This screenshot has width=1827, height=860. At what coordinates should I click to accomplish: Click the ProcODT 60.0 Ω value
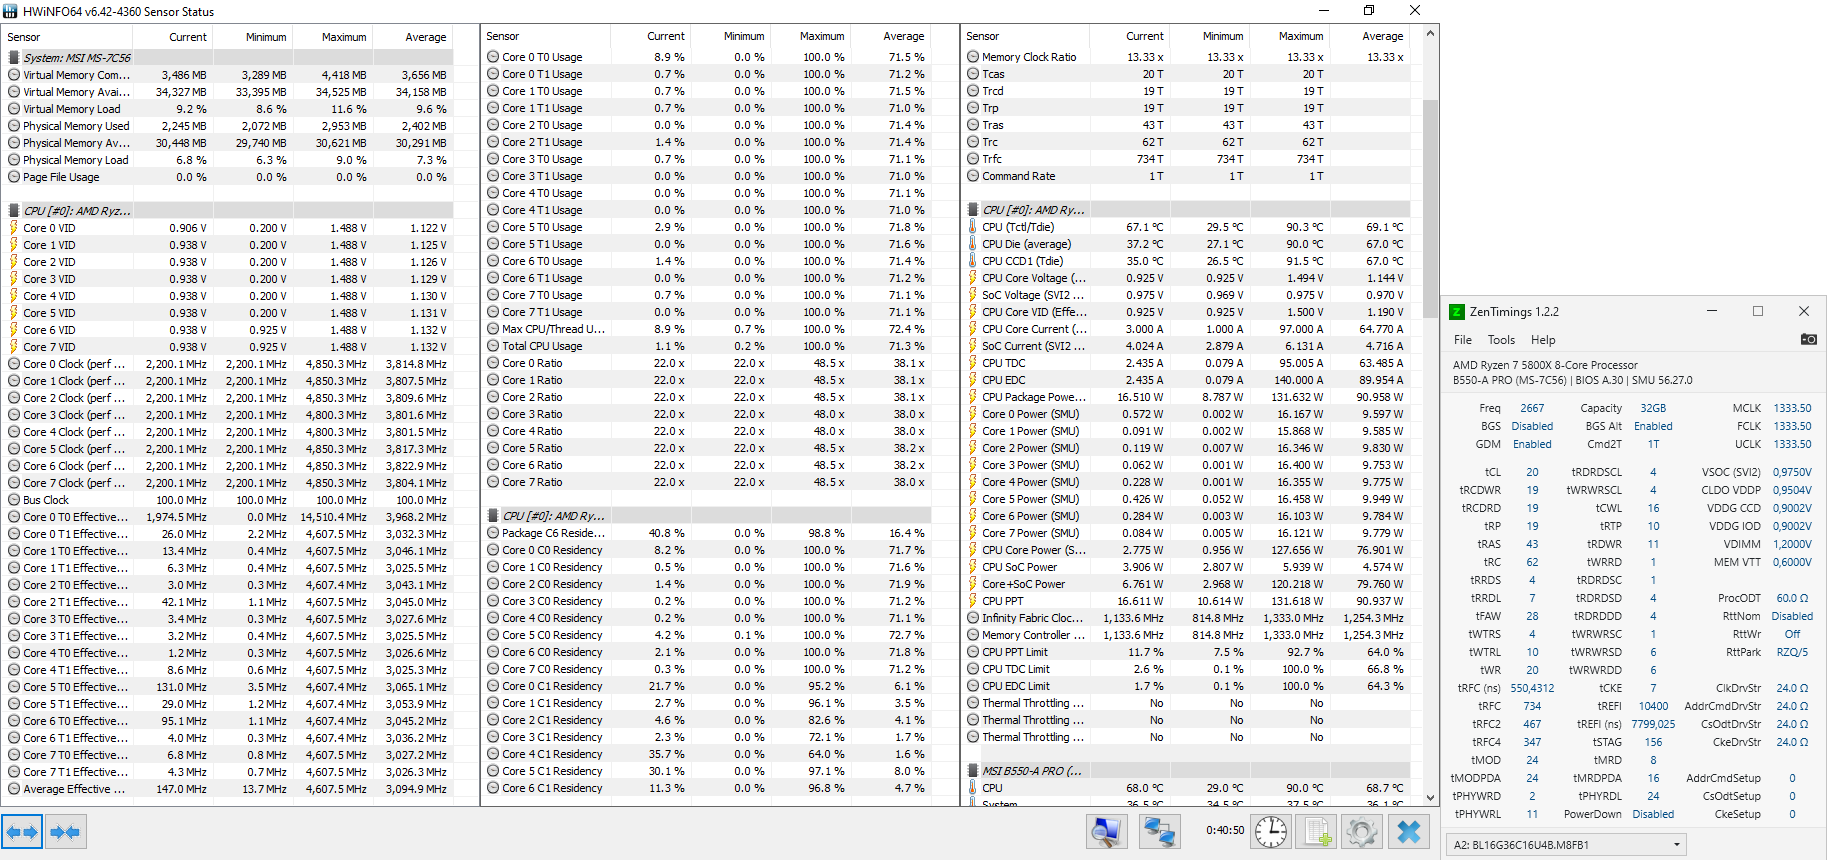1792,598
